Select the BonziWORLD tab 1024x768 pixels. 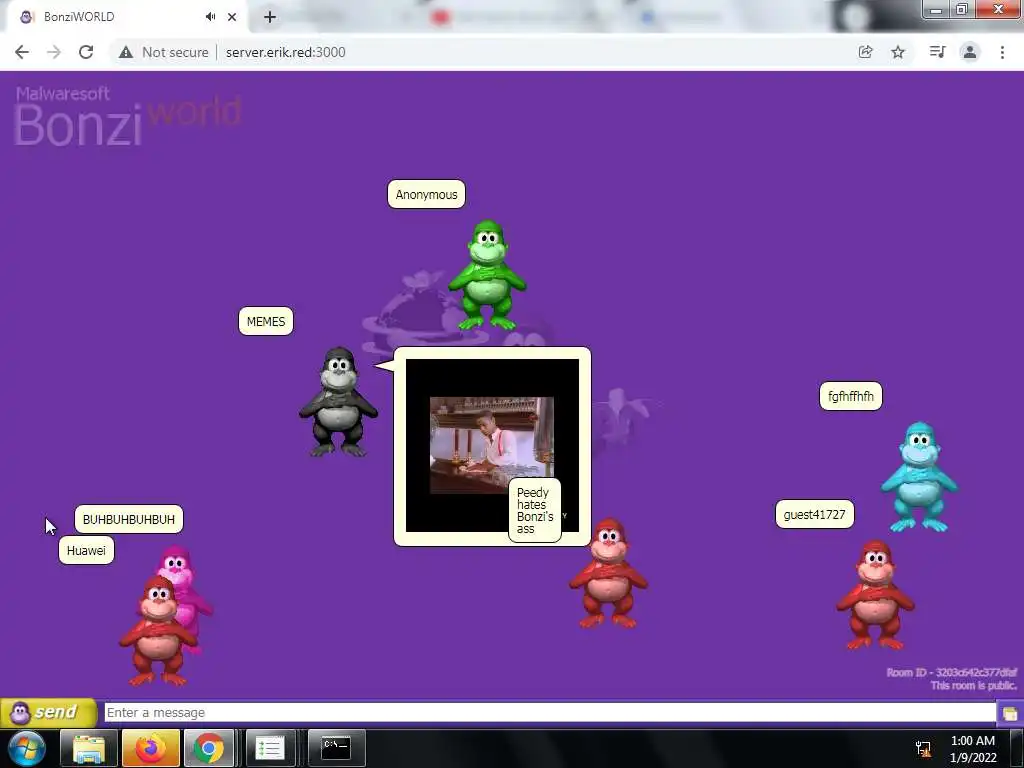tap(127, 17)
